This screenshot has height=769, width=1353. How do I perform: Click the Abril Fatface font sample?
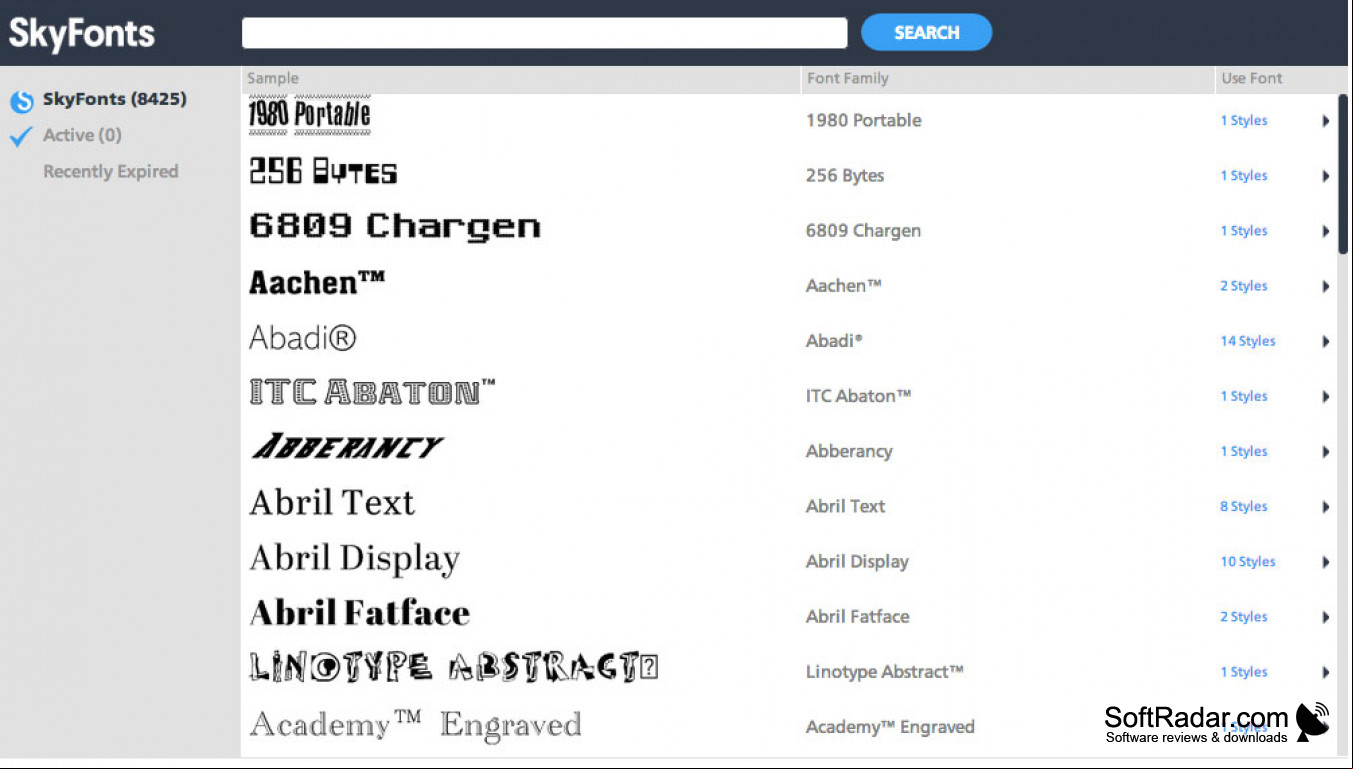coord(359,612)
